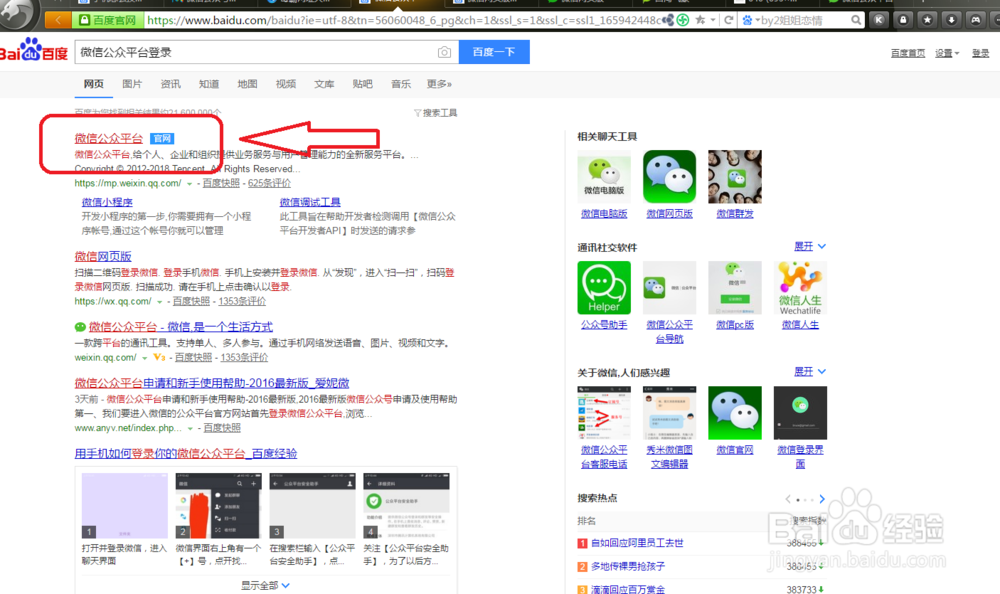This screenshot has width=1000, height=594.
Task: Click the lock toolbar icon
Action: (903, 20)
